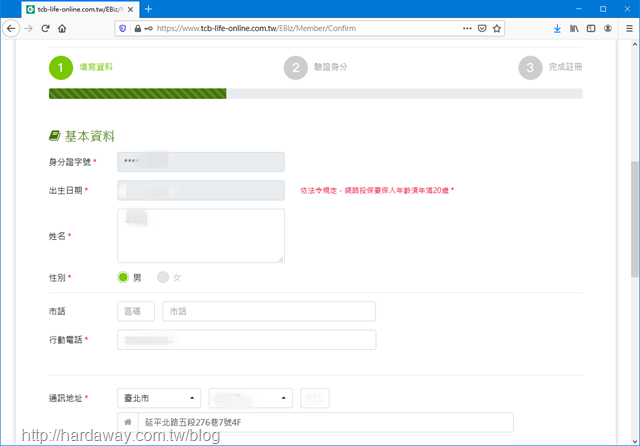Click the browser forward arrow

[28, 29]
